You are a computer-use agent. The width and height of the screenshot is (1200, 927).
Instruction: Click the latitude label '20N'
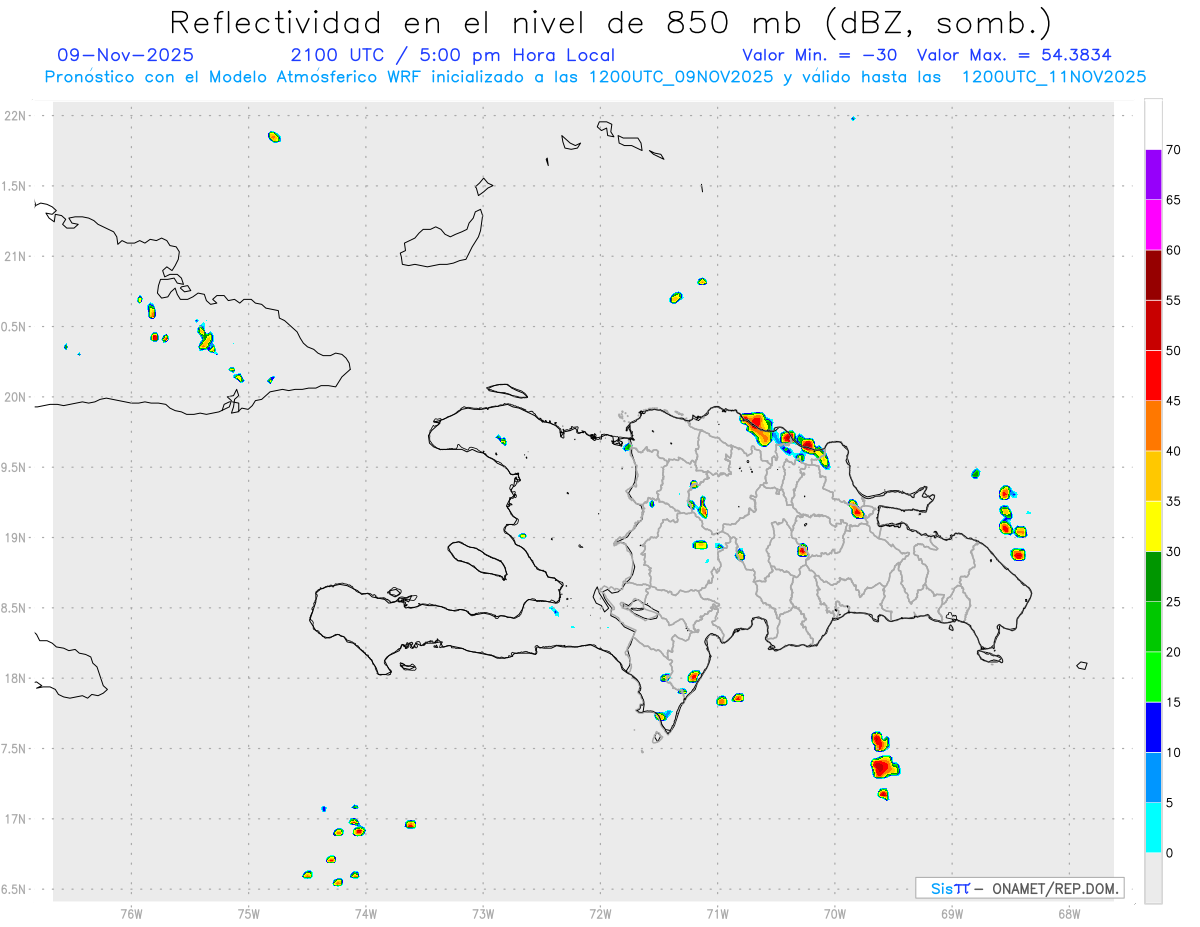coord(16,397)
